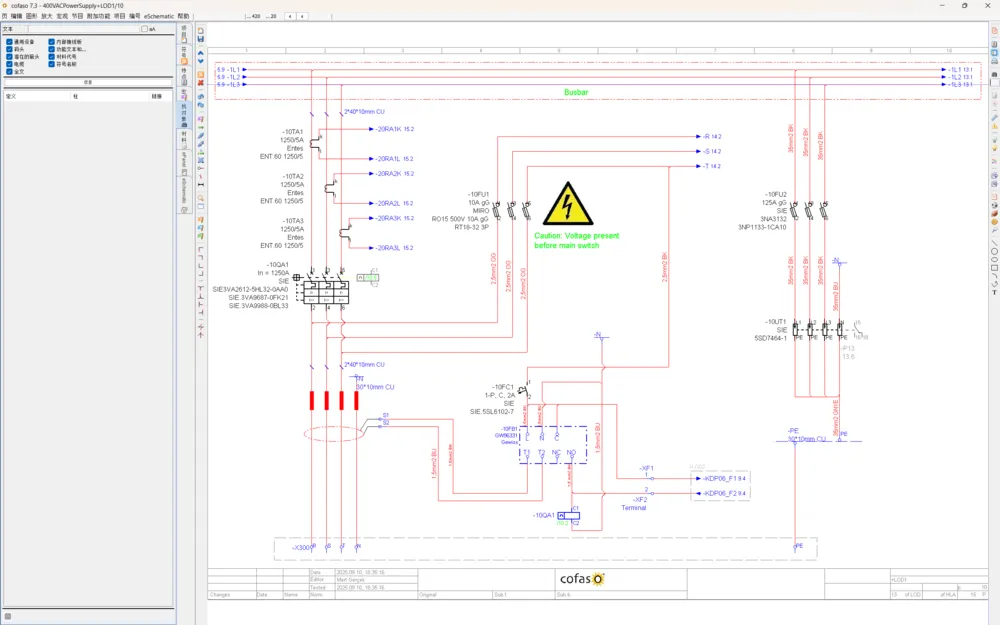Select the circle drawing tool

tap(994, 252)
